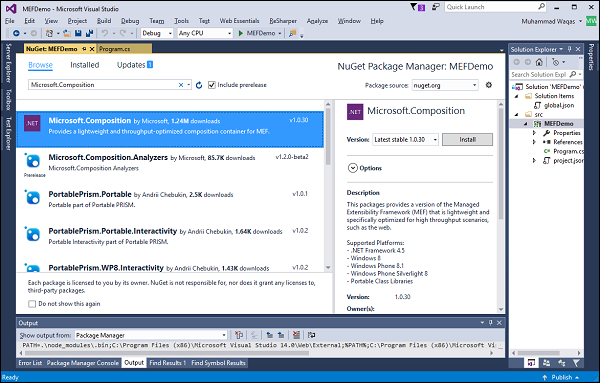Select PortablePrism.Portable package row
The height and width of the screenshot is (383, 600).
tap(170, 203)
